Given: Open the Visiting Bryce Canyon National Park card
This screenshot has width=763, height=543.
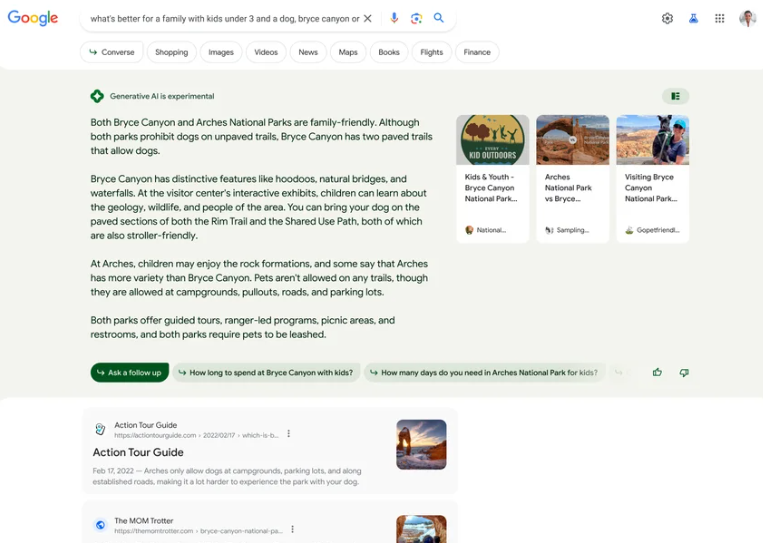Looking at the screenshot, I should [x=653, y=179].
